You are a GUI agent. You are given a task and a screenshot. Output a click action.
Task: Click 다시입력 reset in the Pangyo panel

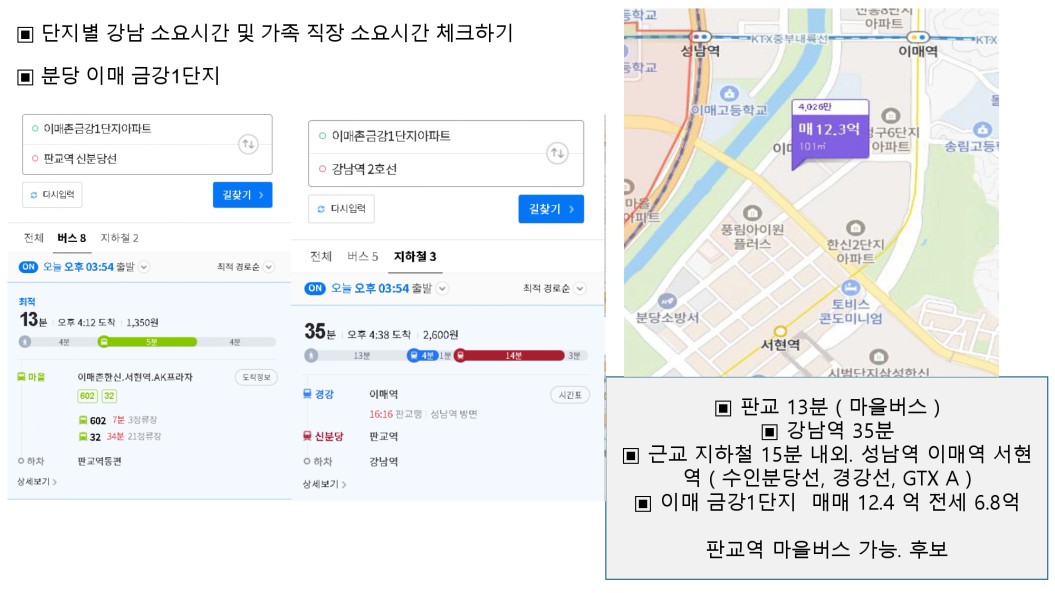[52, 195]
